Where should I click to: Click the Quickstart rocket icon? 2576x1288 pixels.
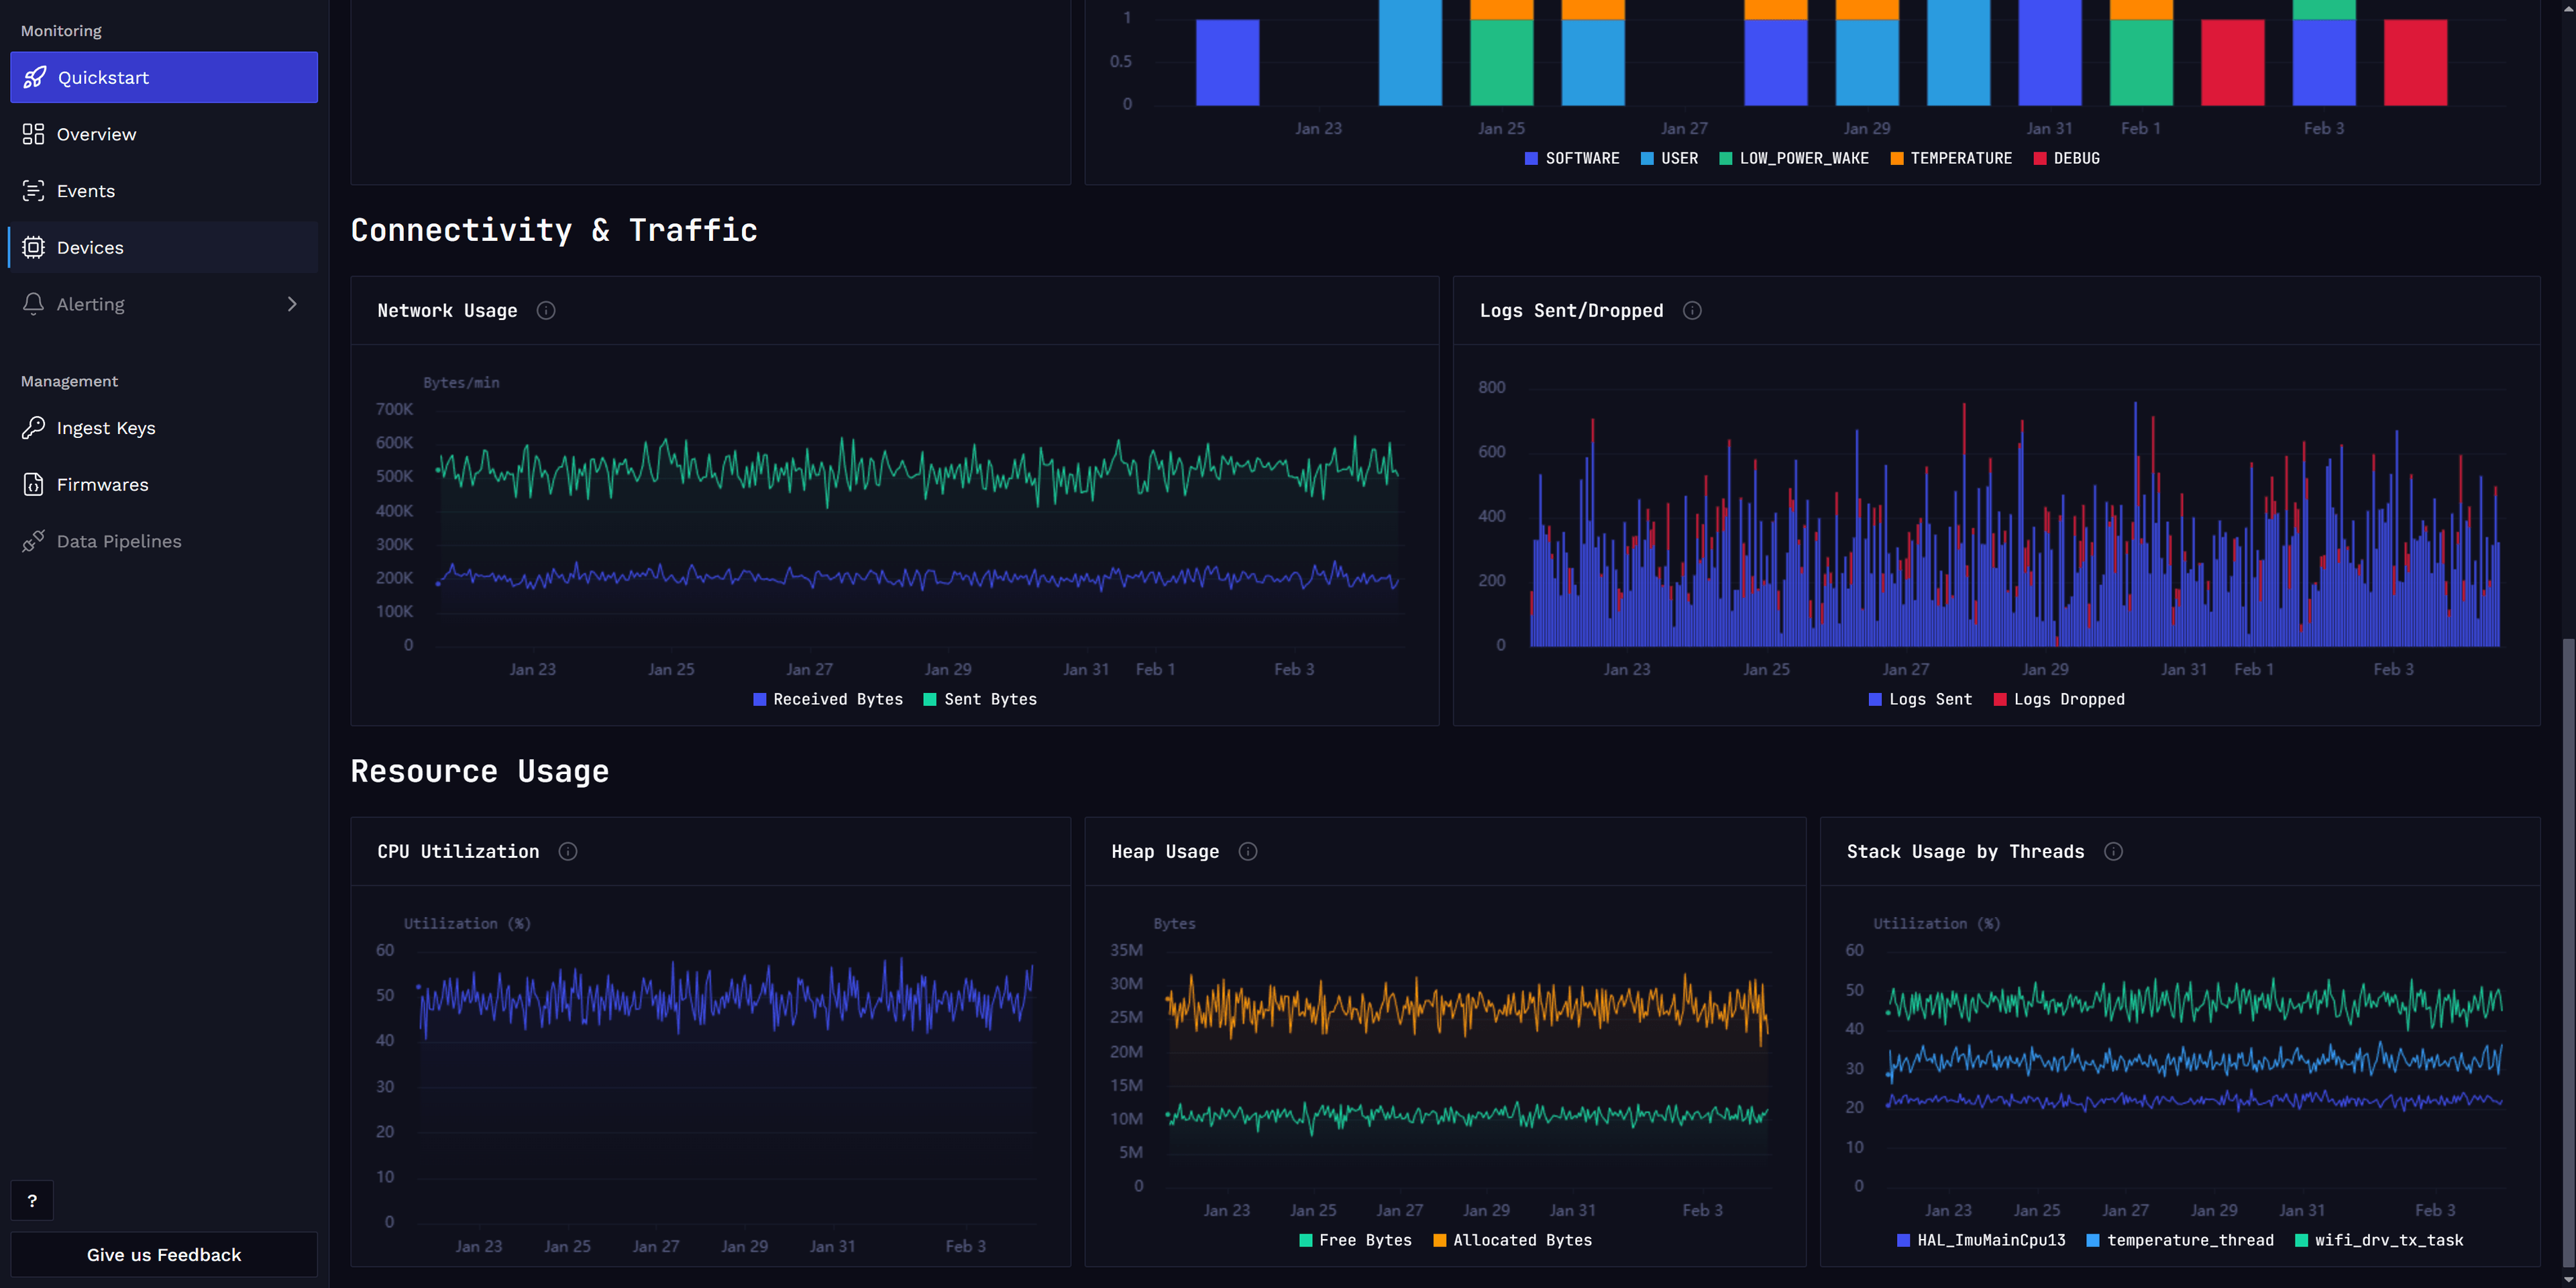pyautogui.click(x=35, y=77)
